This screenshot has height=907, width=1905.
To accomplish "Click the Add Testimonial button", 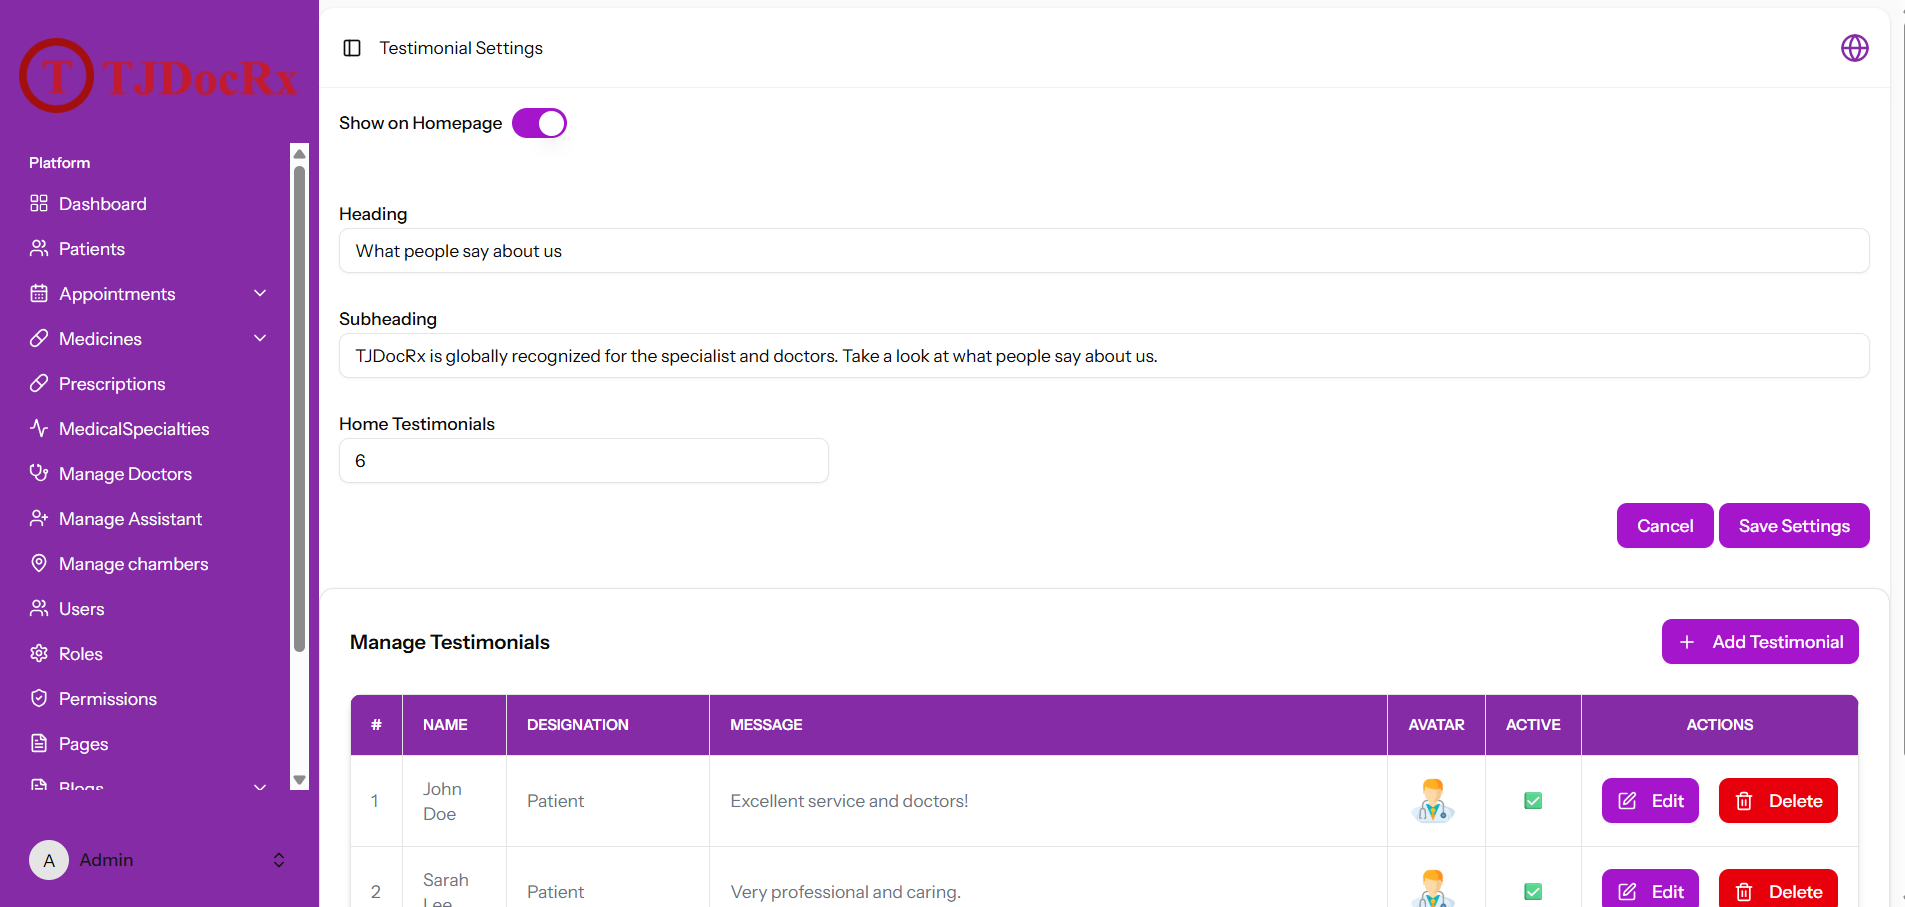I will [x=1760, y=642].
